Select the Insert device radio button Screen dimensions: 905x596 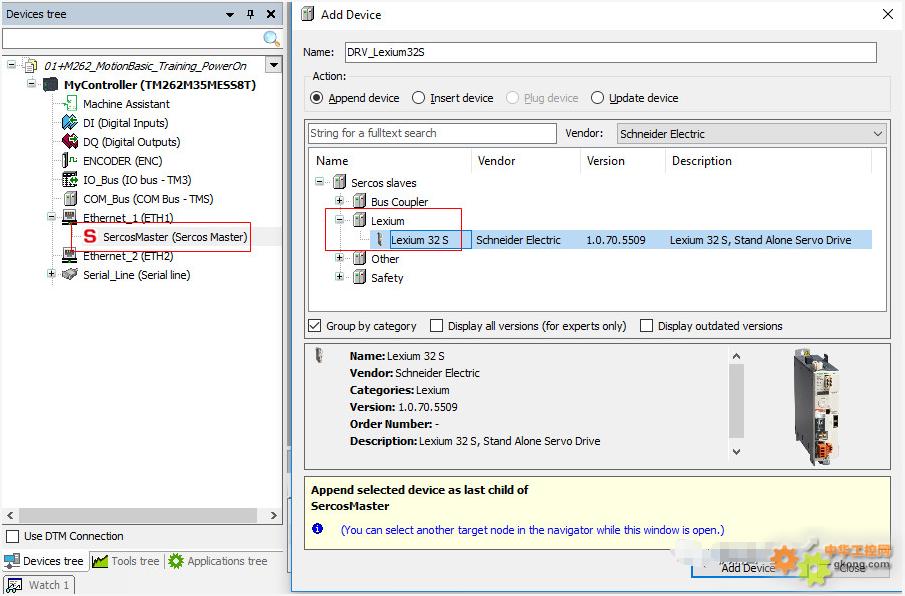tap(419, 98)
